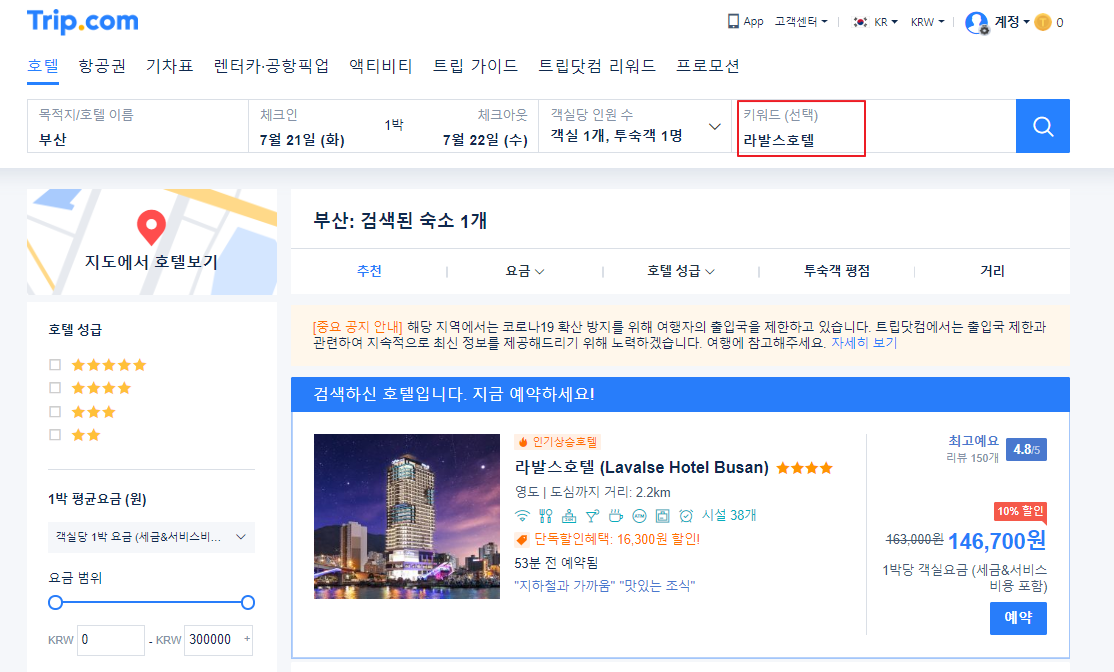The height and width of the screenshot is (672, 1114).
Task: Select the 렌터카·공항픽업 tab
Action: click(x=271, y=66)
